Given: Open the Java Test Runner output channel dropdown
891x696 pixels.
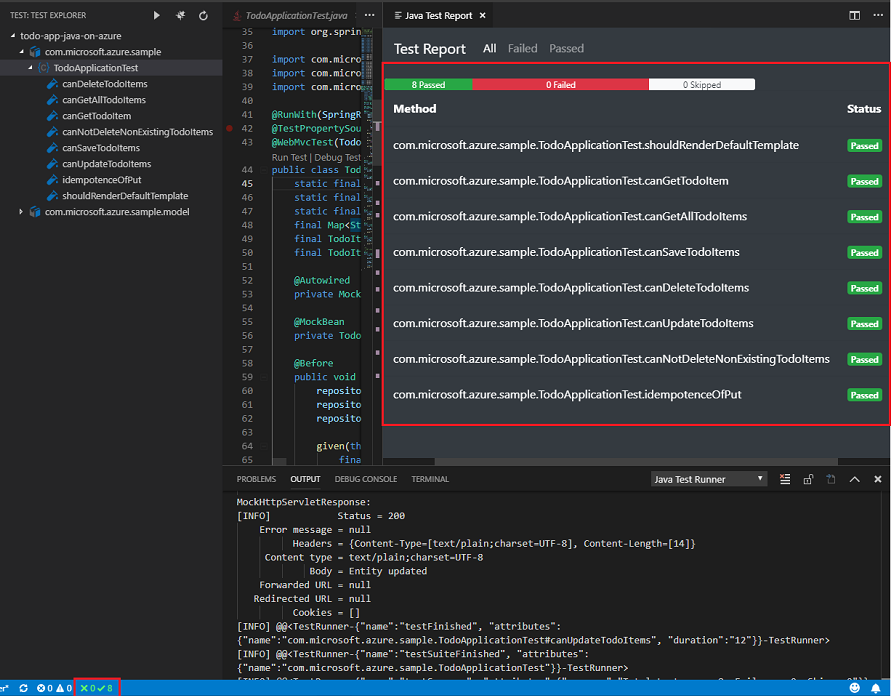Looking at the screenshot, I should [x=708, y=479].
